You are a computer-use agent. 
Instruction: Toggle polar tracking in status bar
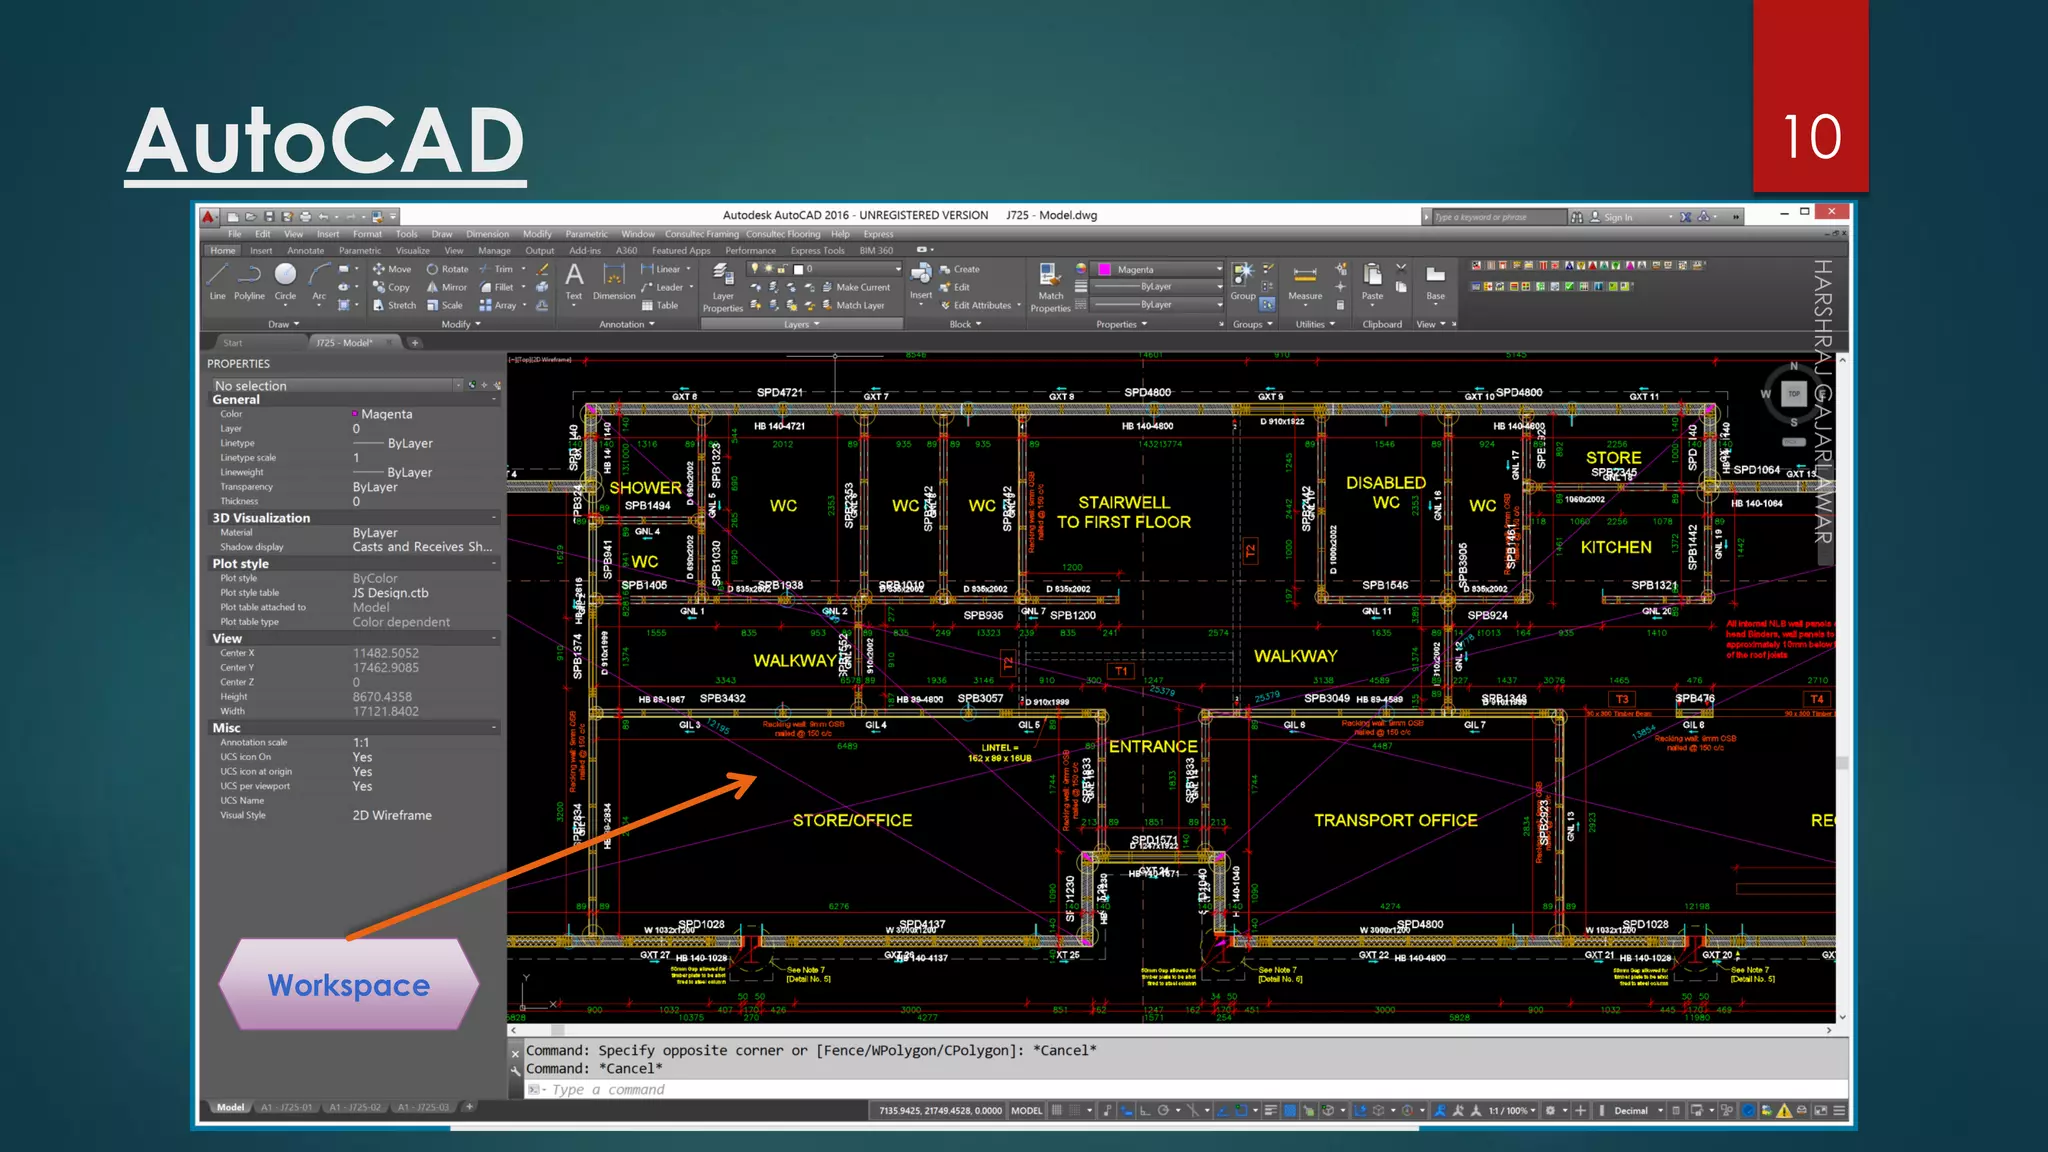[1163, 1110]
